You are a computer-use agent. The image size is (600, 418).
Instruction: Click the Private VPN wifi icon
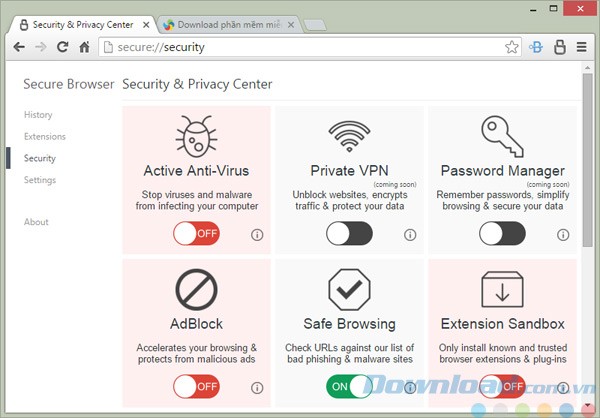[x=349, y=136]
